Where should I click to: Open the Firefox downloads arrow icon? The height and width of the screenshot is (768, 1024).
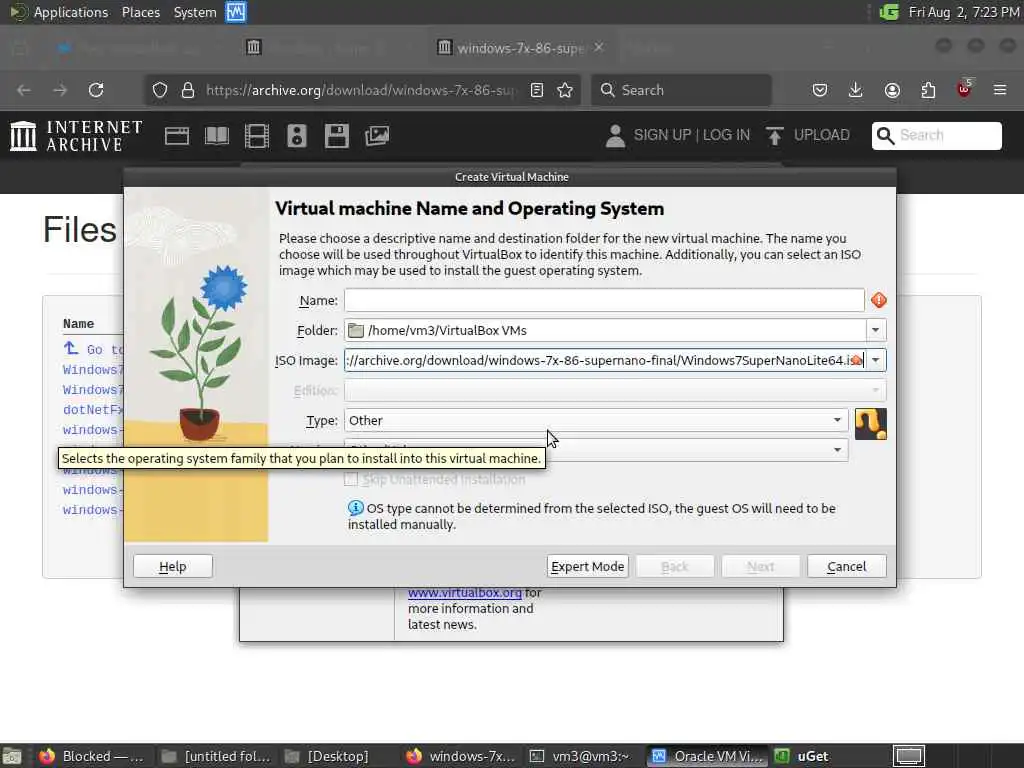(856, 90)
